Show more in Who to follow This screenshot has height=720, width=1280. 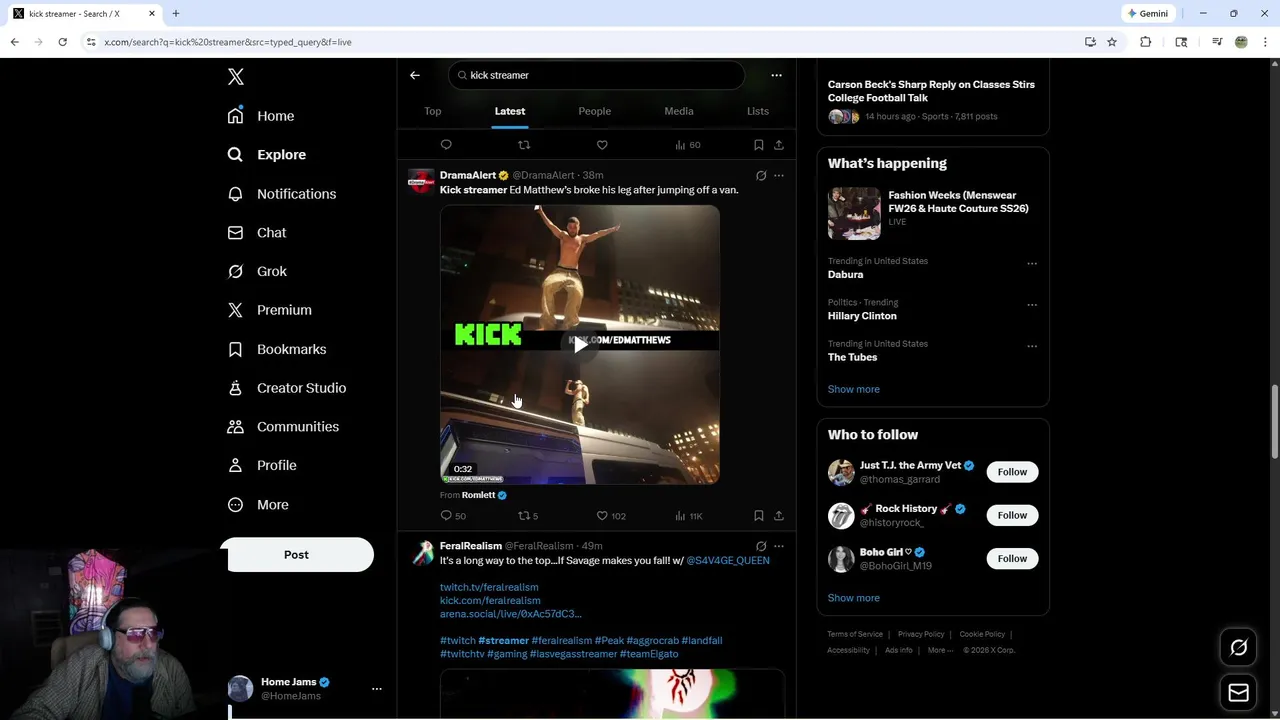pos(854,598)
